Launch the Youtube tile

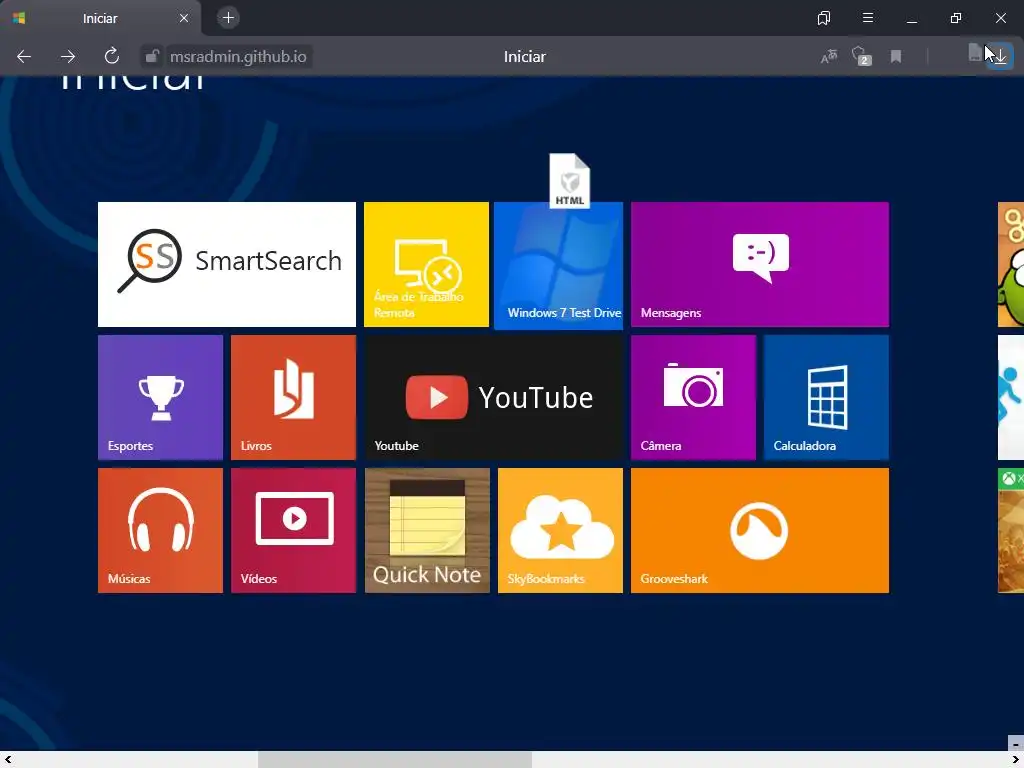pos(494,398)
